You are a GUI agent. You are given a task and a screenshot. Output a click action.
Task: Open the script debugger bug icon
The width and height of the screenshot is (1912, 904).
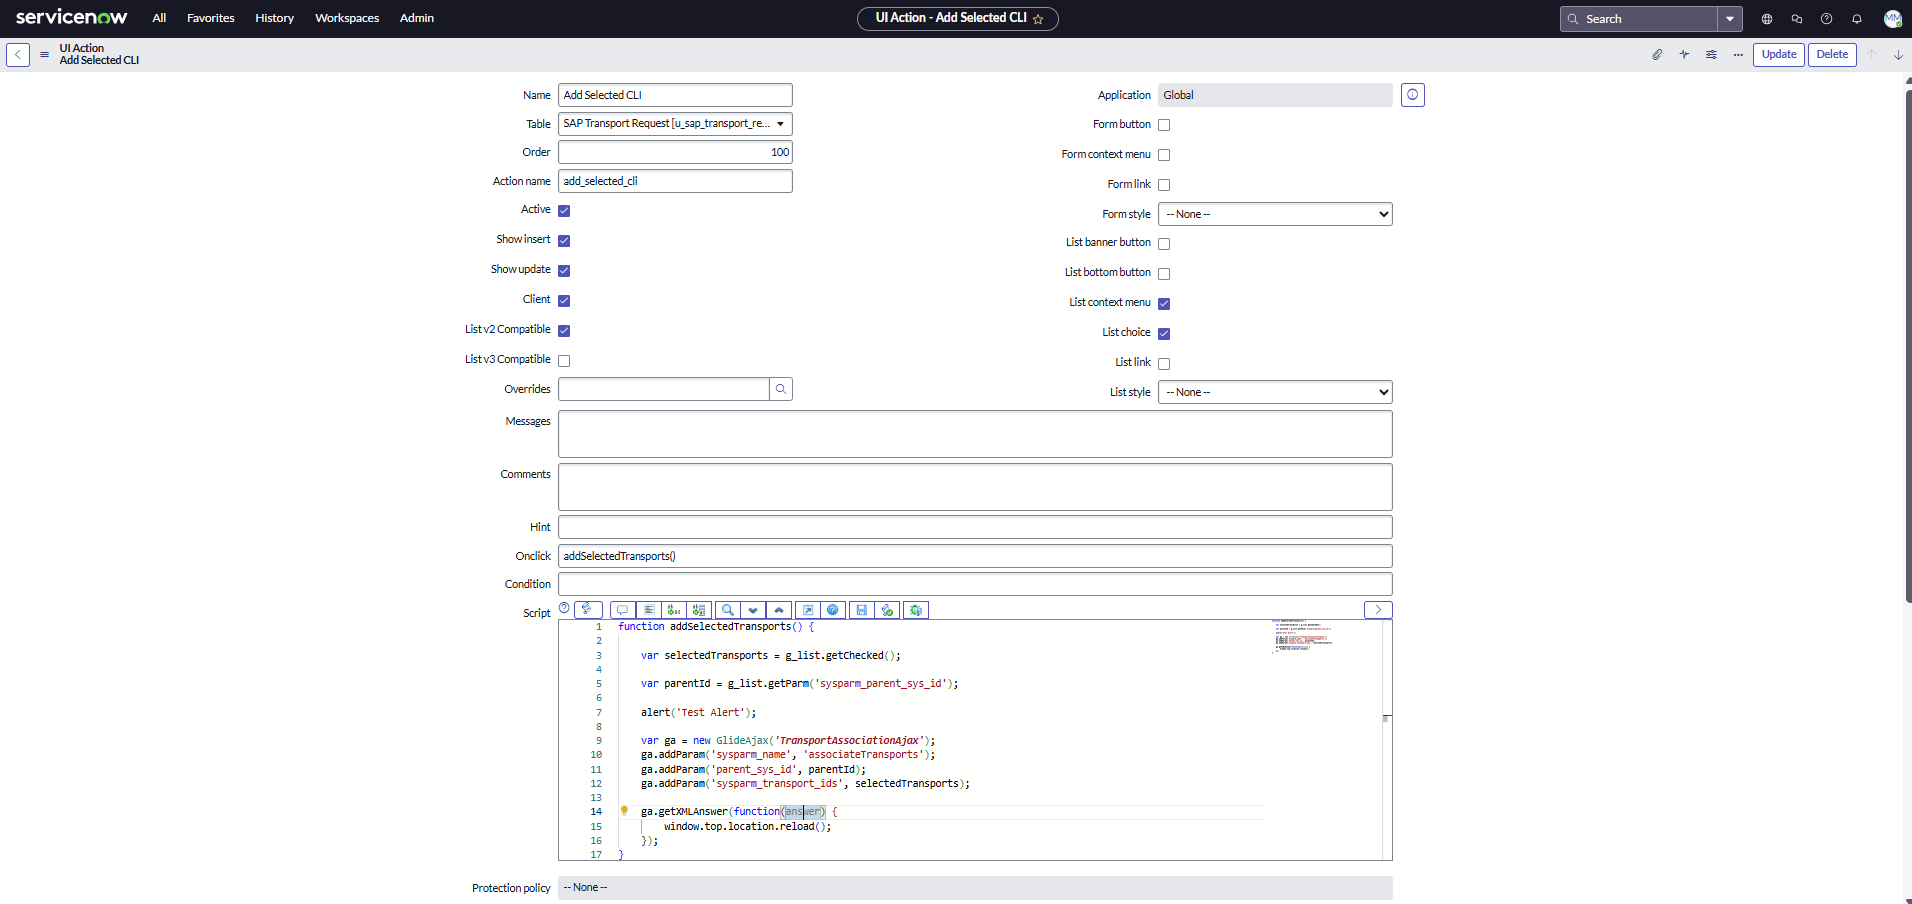tap(915, 610)
